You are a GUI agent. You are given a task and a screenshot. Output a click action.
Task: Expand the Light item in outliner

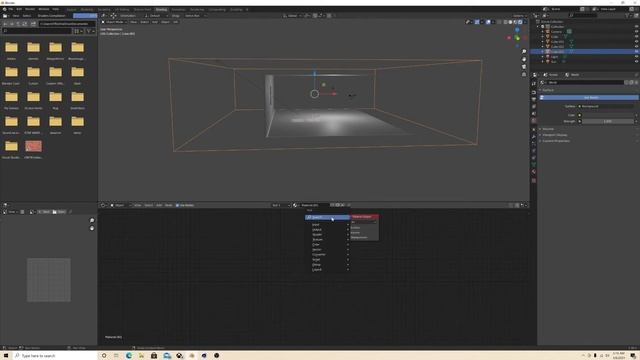point(543,57)
